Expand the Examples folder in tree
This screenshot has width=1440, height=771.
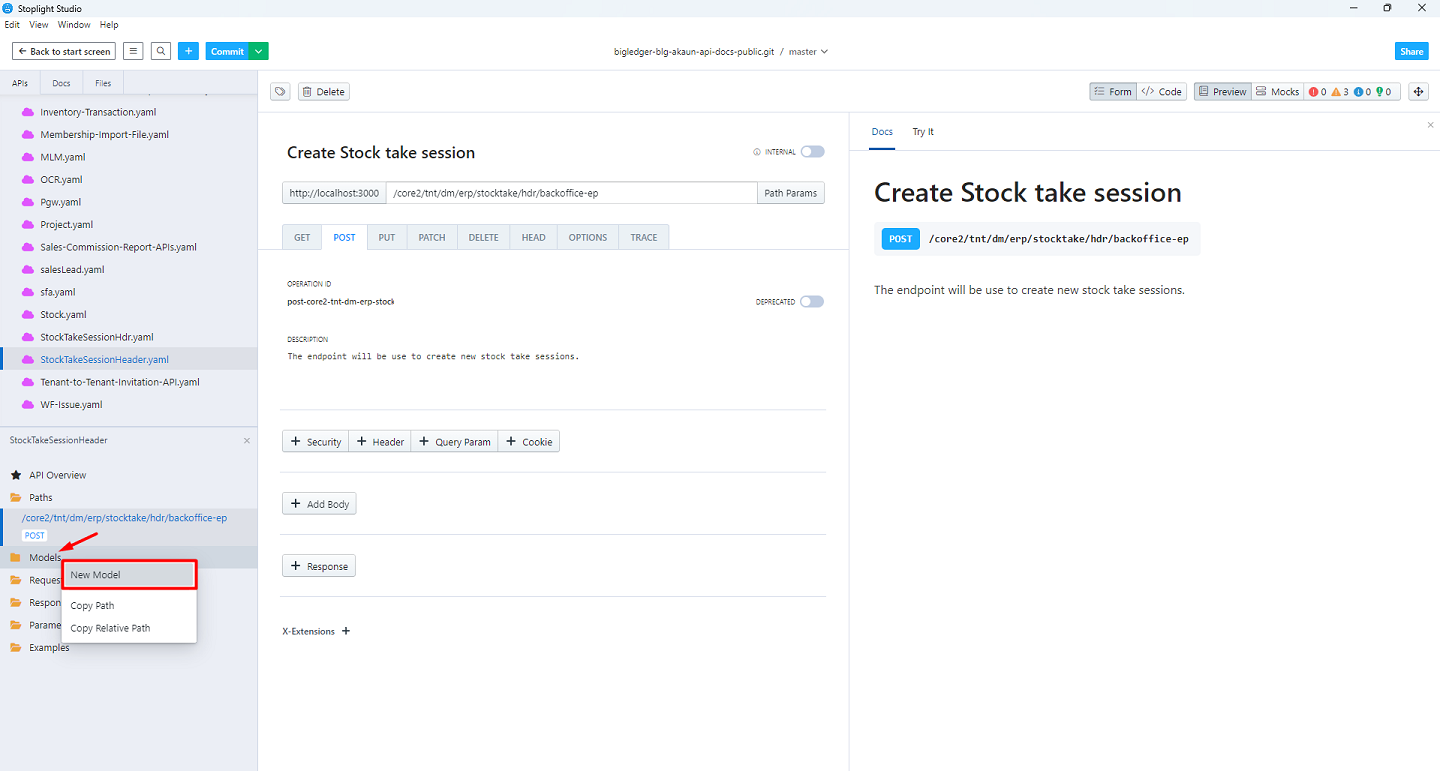tap(49, 648)
